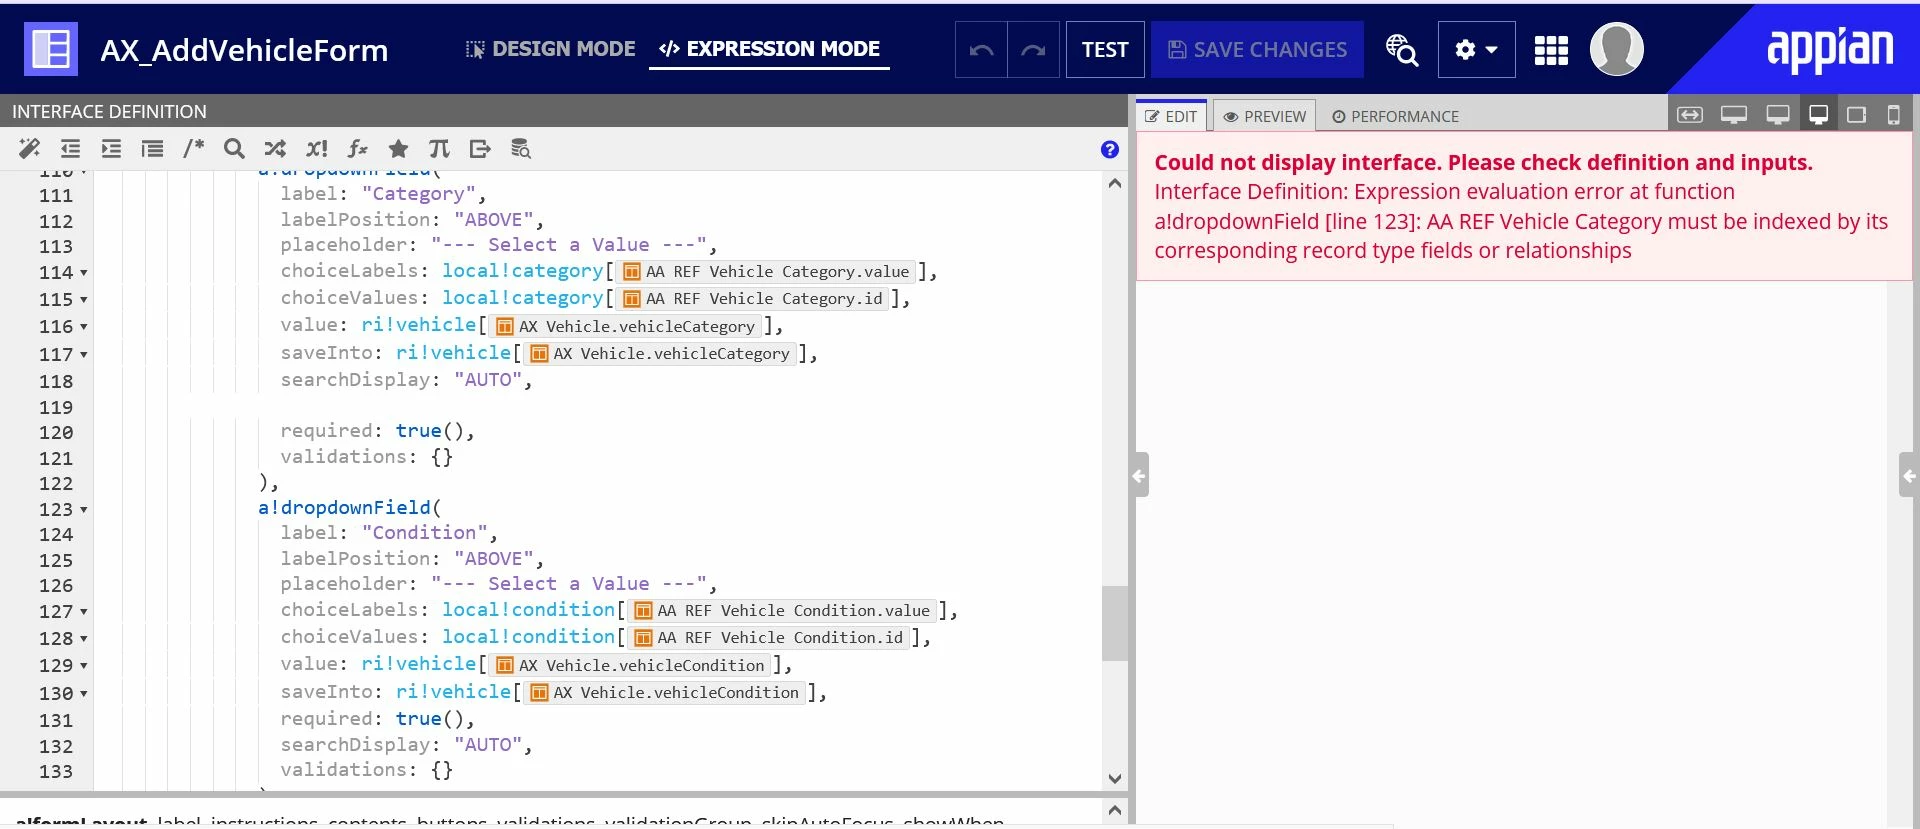Click the Save Changes button
Viewport: 1920px width, 829px height.
pyautogui.click(x=1257, y=50)
